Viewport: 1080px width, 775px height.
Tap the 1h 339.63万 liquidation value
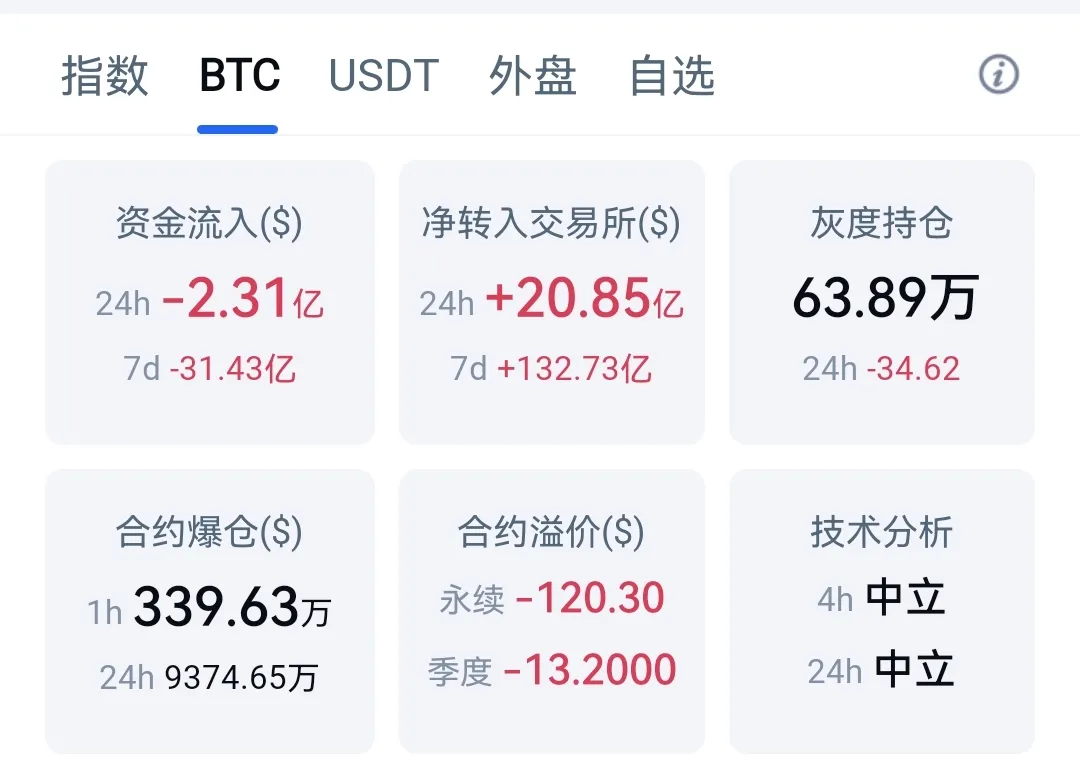tap(209, 607)
